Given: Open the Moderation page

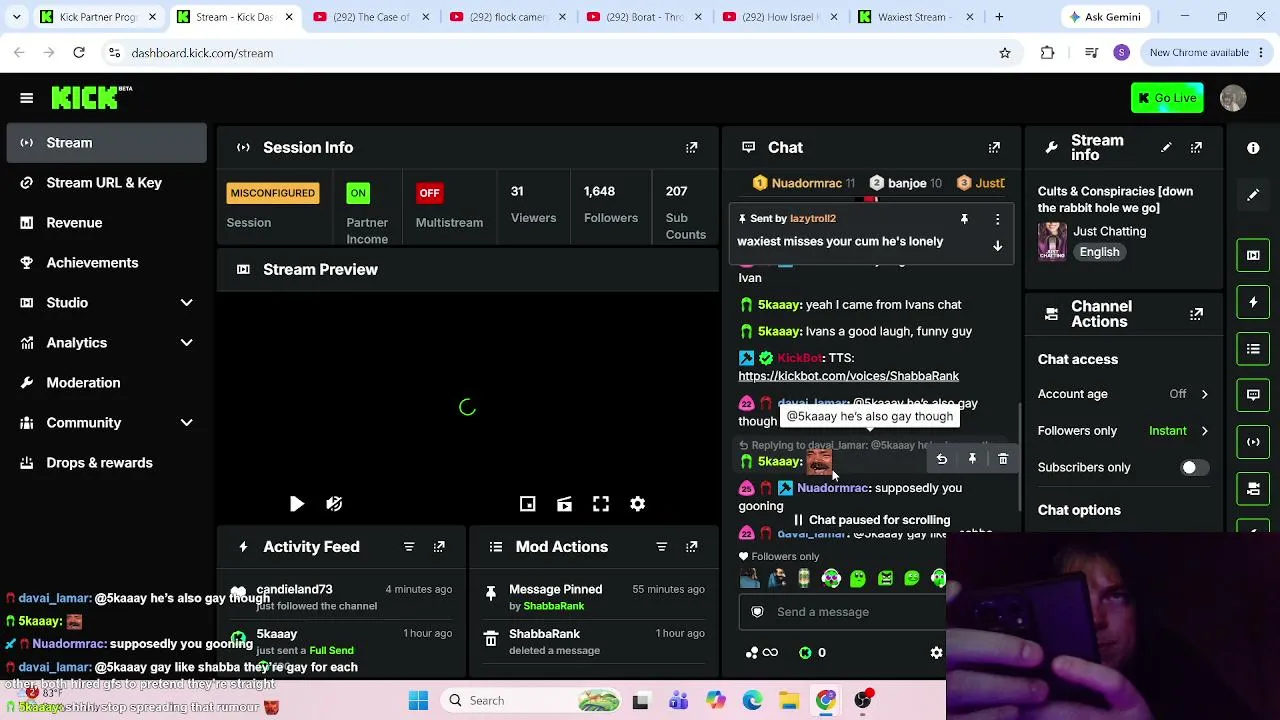Looking at the screenshot, I should point(106,383).
